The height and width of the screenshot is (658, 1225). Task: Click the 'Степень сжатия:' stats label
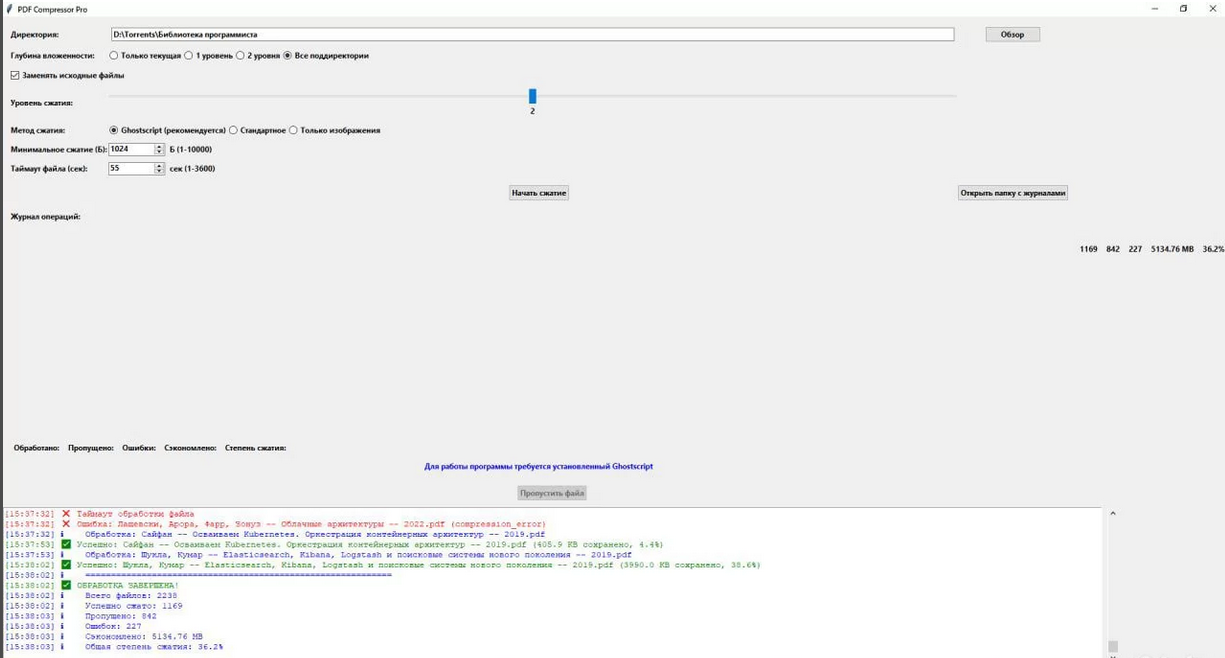pos(255,448)
